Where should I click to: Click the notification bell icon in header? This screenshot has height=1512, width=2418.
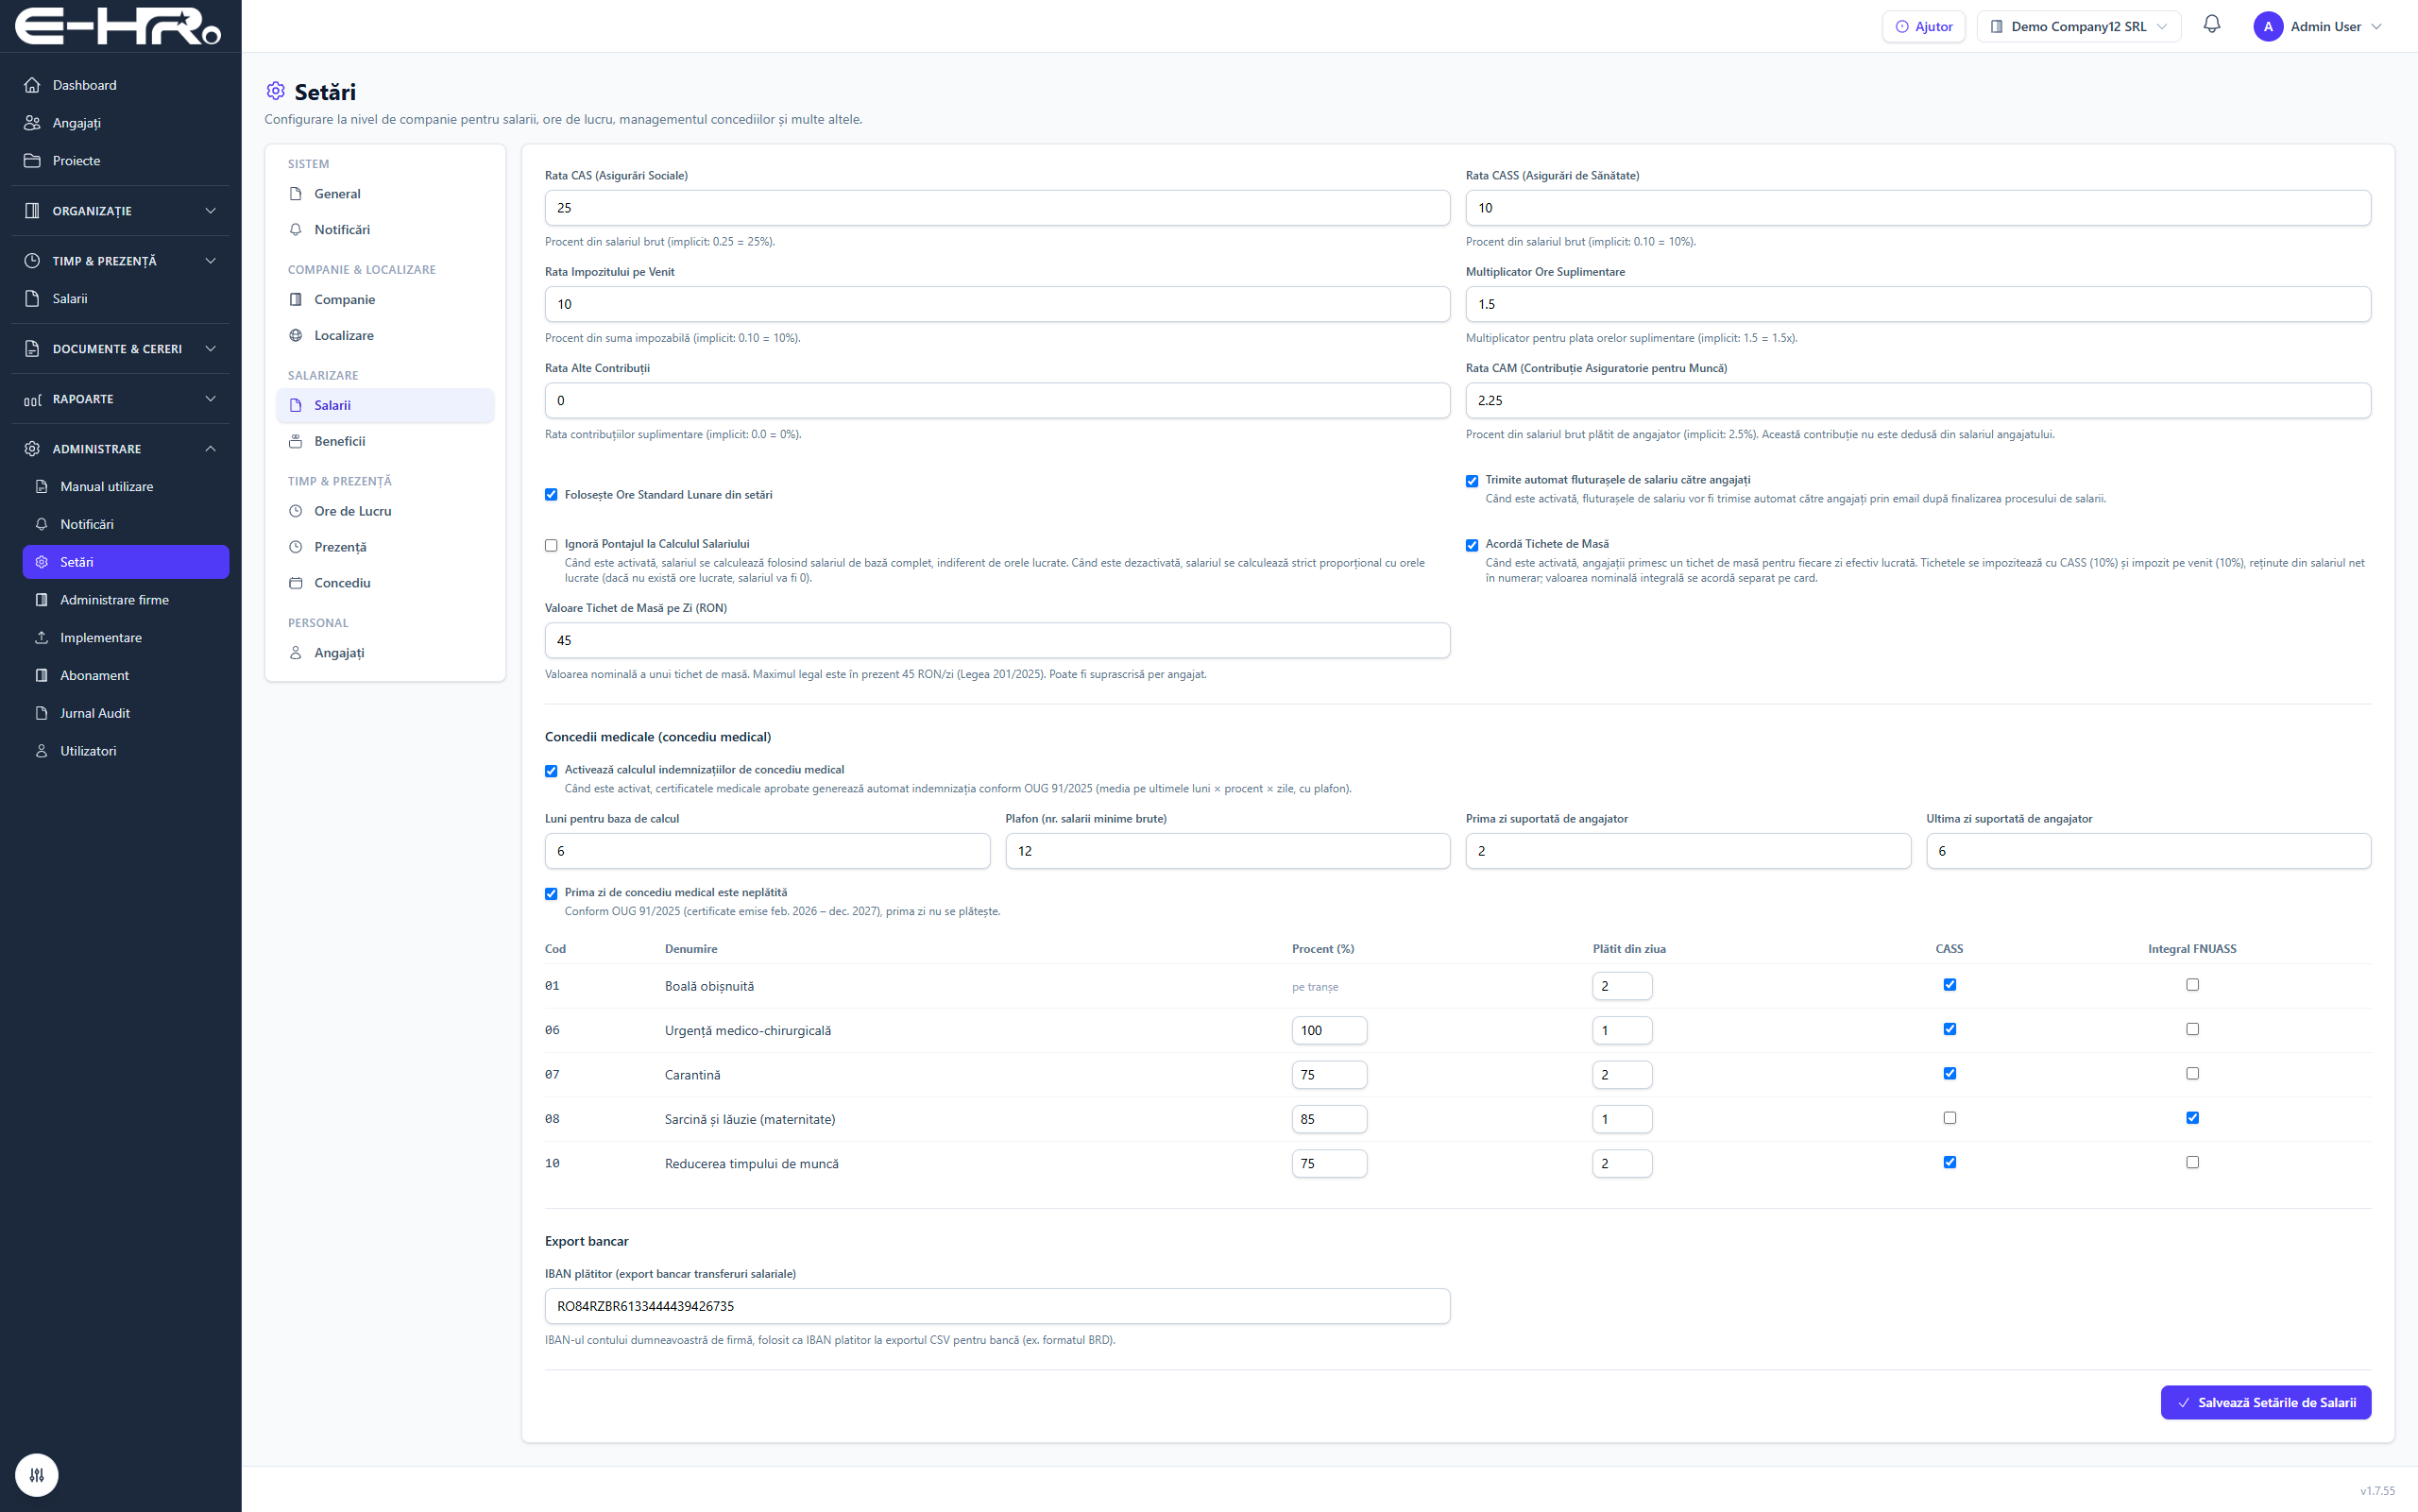(x=2211, y=25)
